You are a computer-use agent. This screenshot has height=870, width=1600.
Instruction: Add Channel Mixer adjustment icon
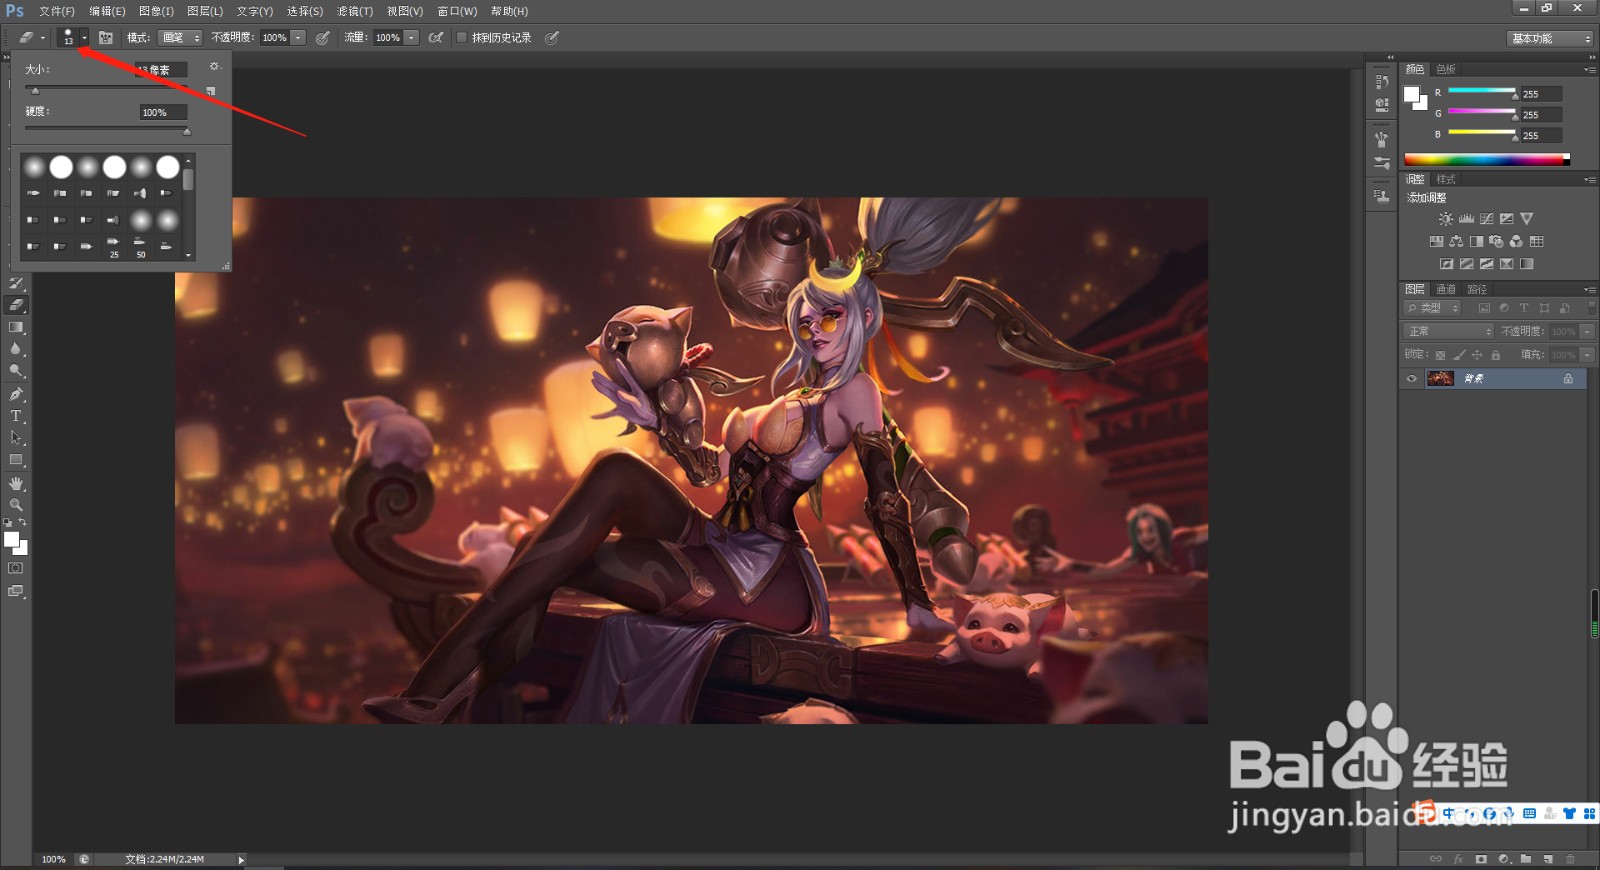[x=1516, y=241]
